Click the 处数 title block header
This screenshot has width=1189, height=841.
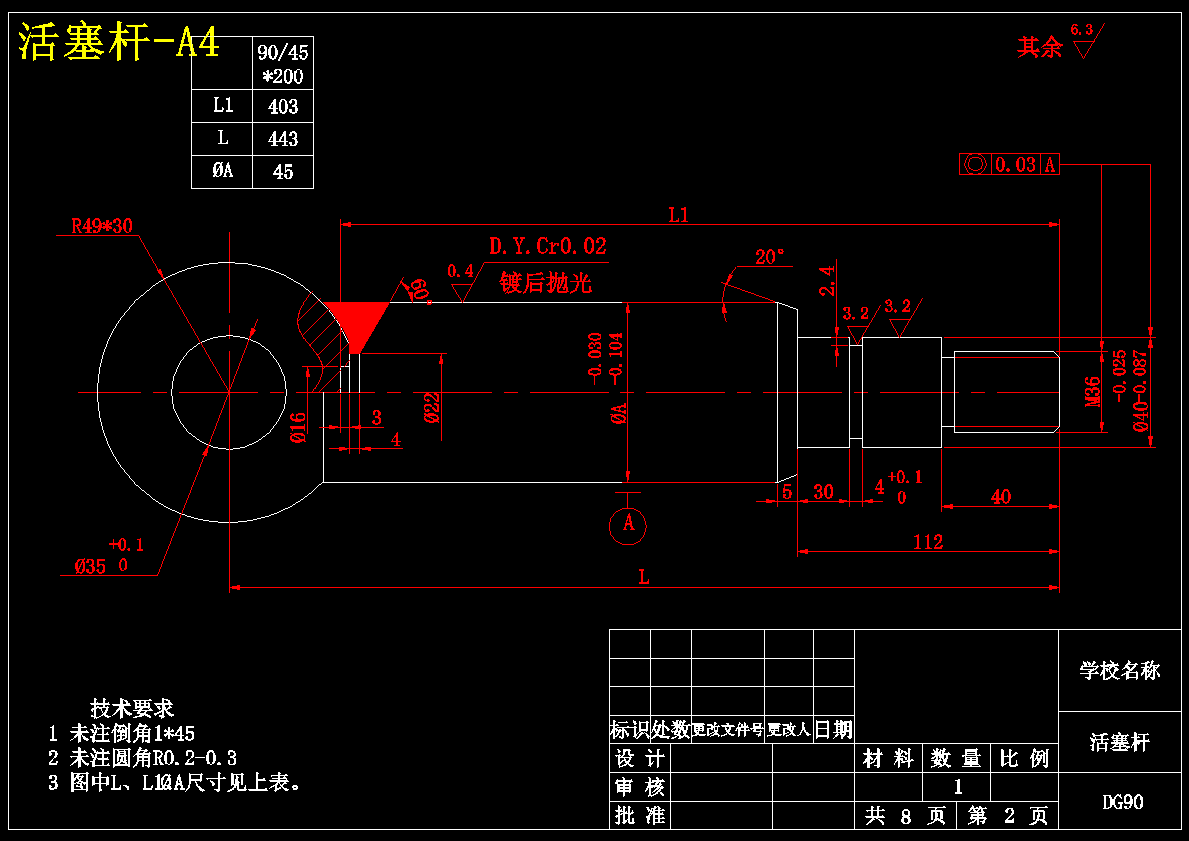click(x=671, y=730)
